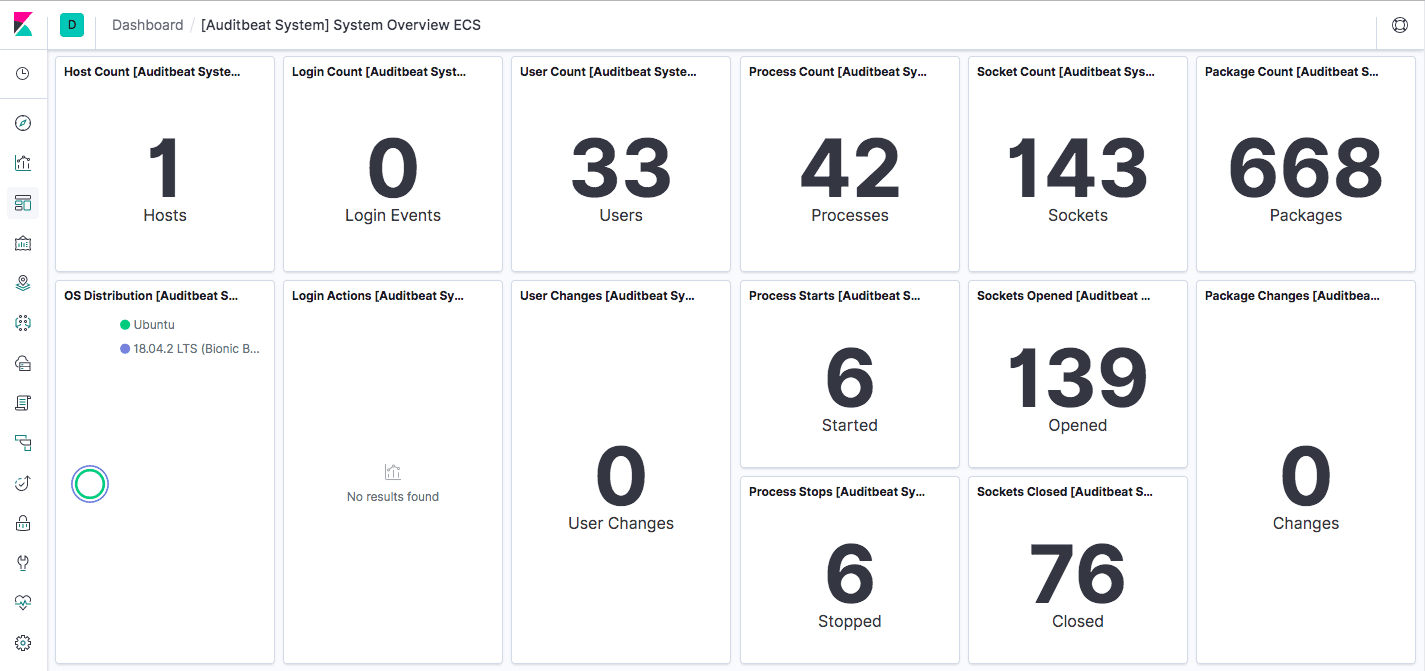Click the User Changes panel title
This screenshot has height=671, width=1425.
[608, 296]
